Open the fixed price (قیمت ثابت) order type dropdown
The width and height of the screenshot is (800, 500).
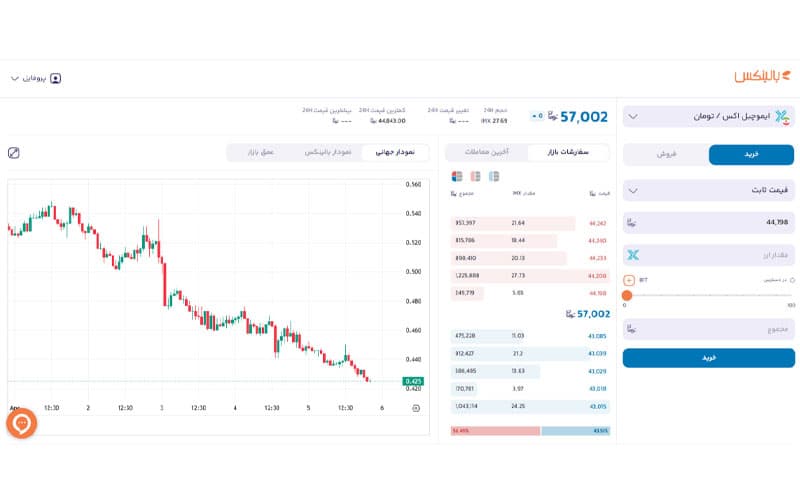click(708, 190)
